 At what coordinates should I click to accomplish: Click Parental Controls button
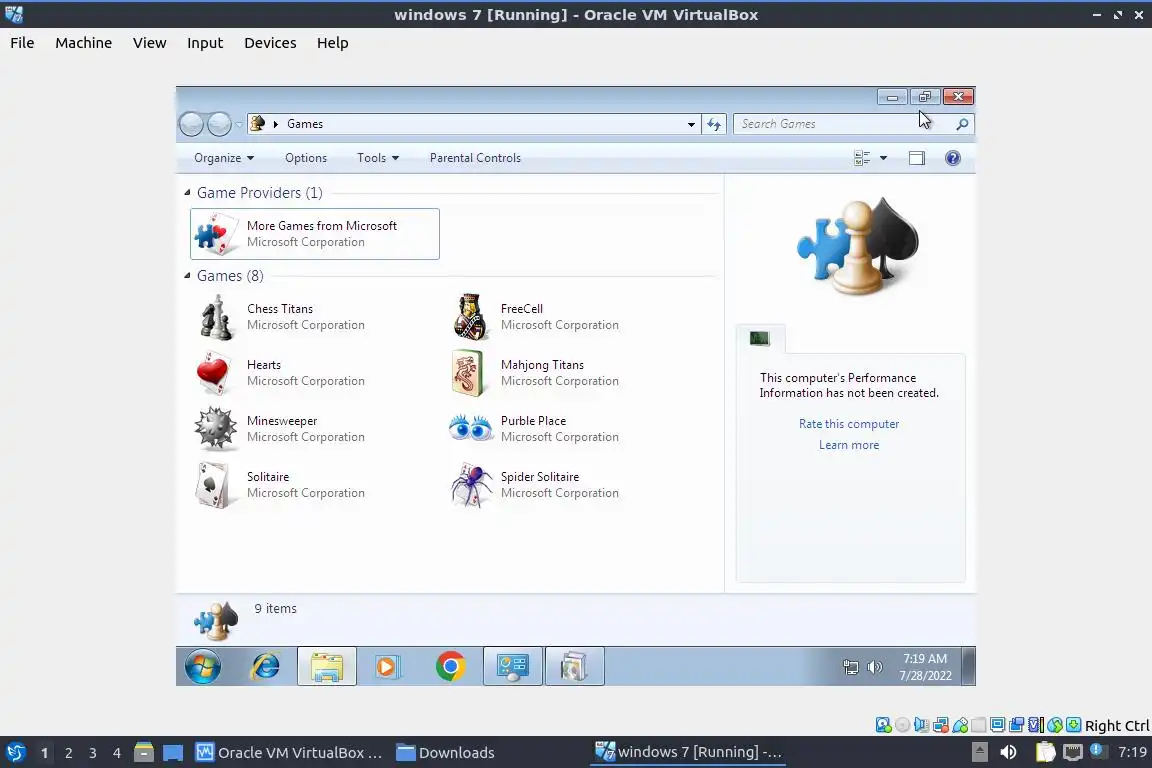(475, 158)
